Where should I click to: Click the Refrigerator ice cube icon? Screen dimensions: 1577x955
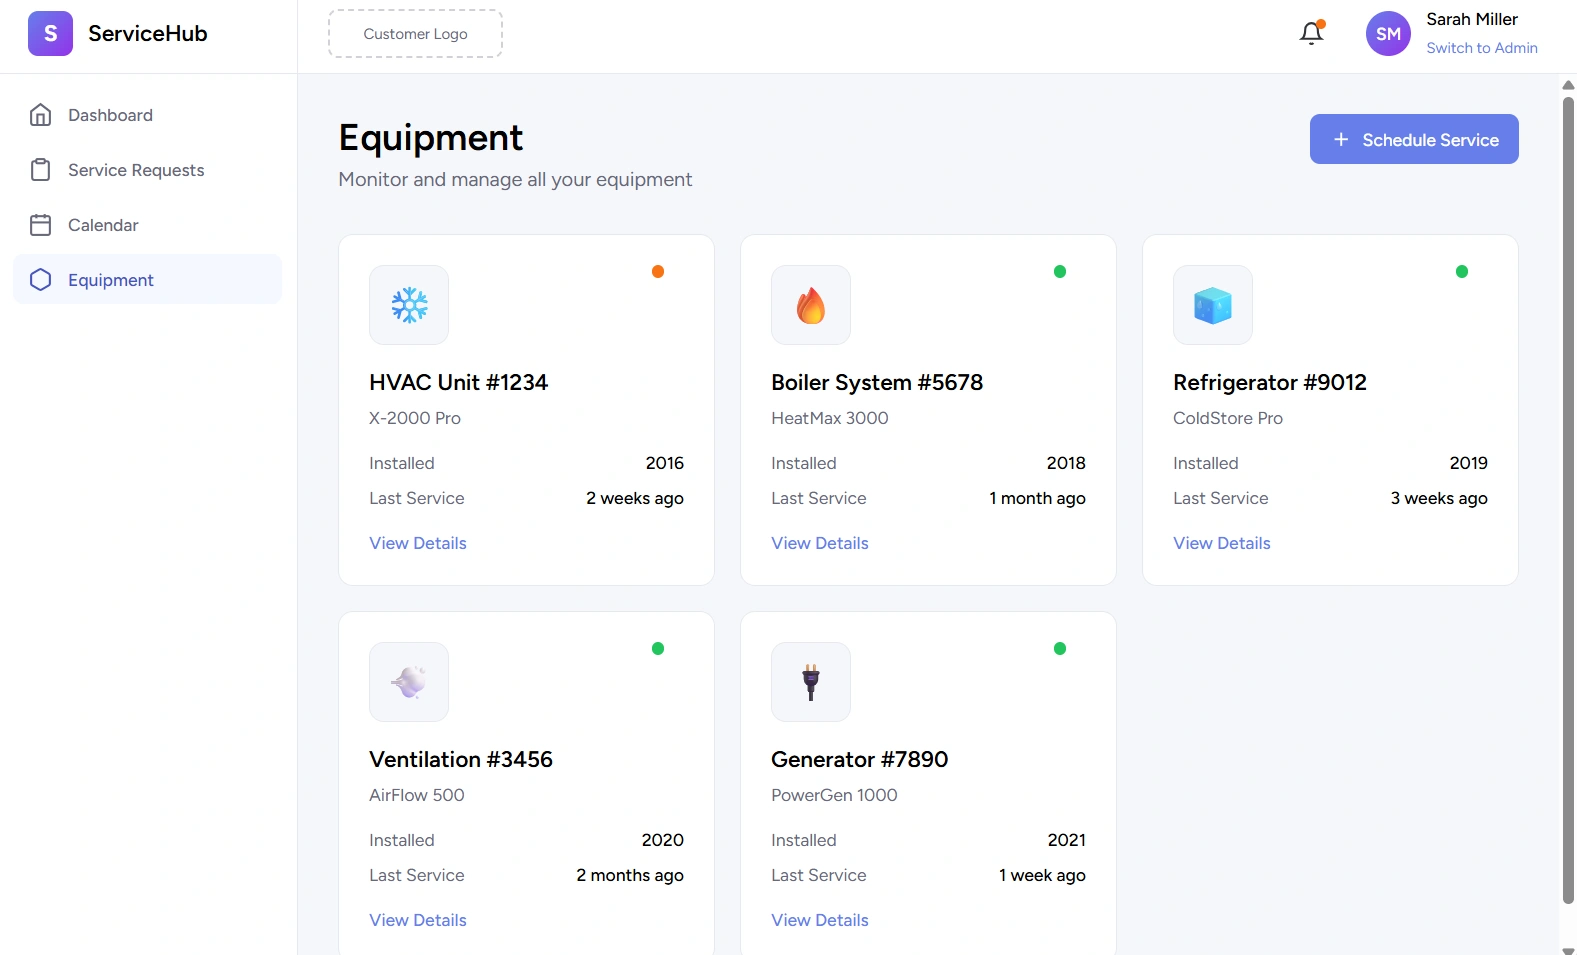[x=1212, y=305]
